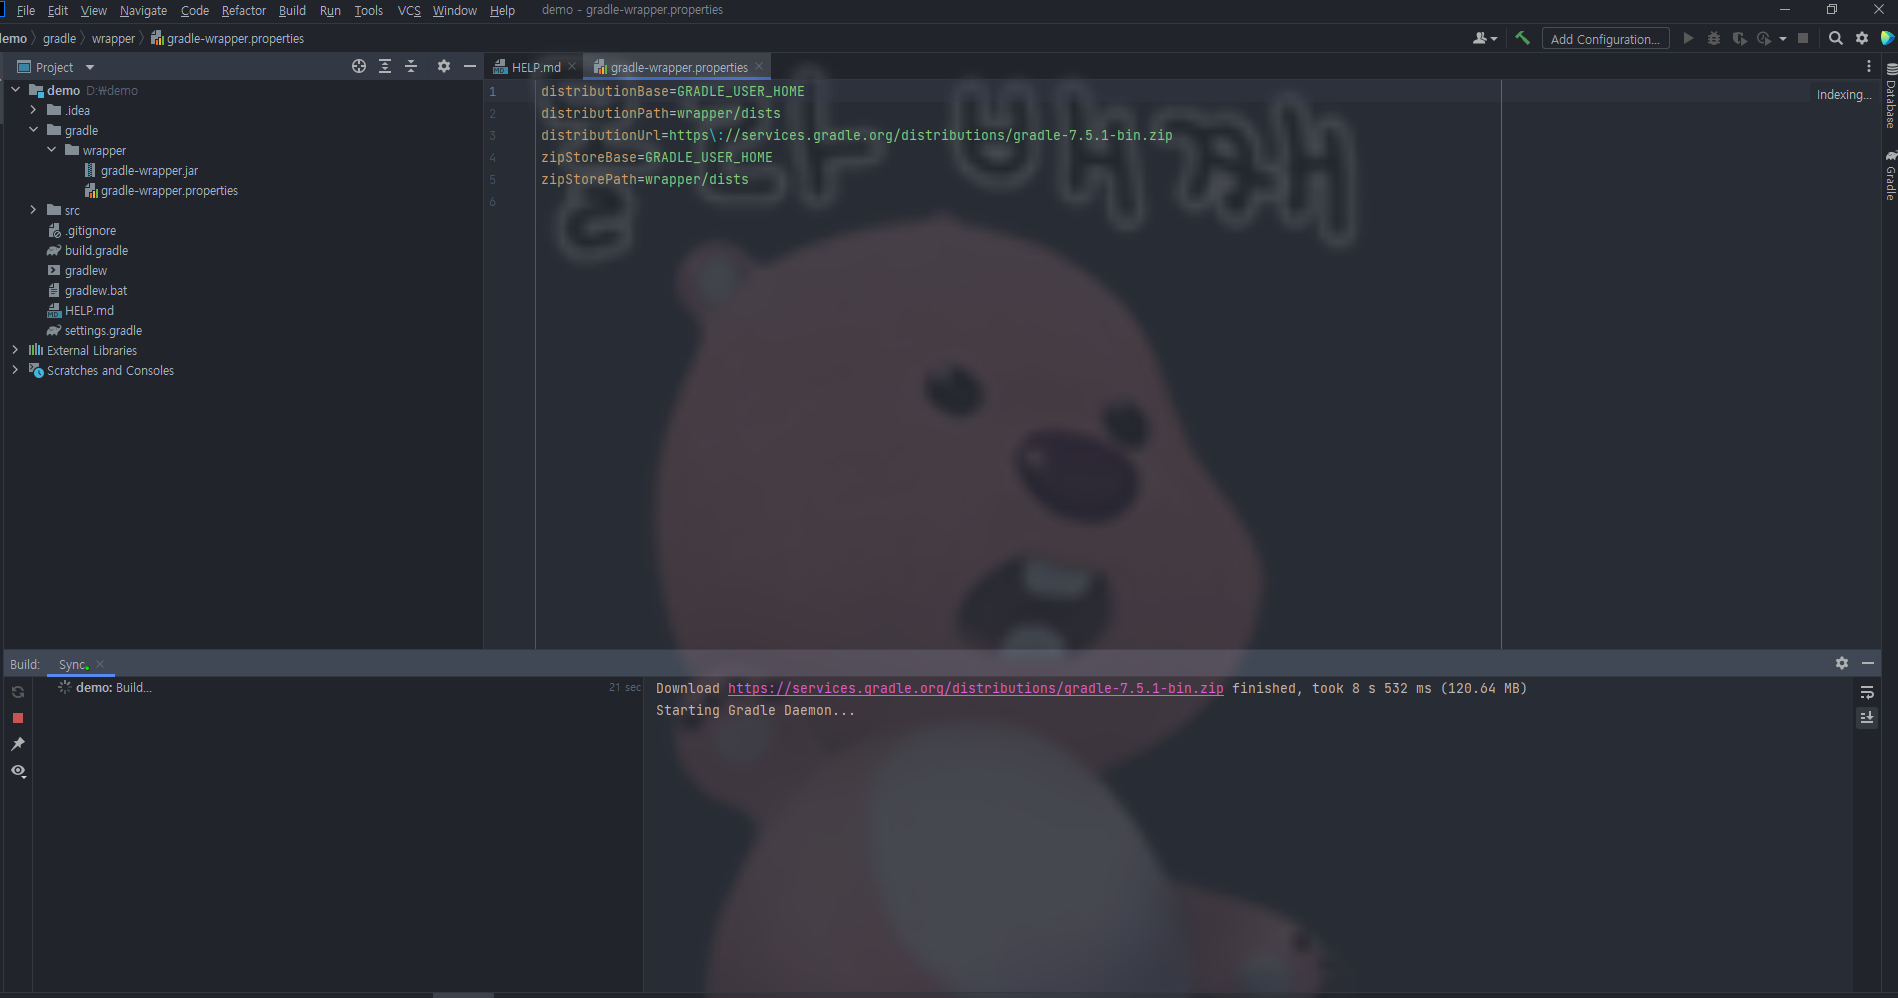The width and height of the screenshot is (1898, 998).
Task: Open the Gradle side tool window
Action: point(1890,176)
